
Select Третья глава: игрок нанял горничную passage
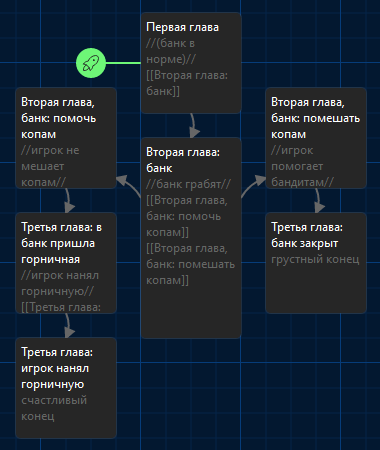coord(66,388)
